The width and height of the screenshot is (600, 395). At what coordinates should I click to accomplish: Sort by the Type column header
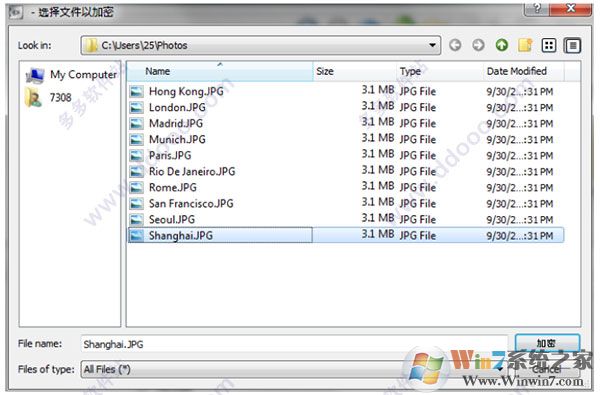coord(439,71)
